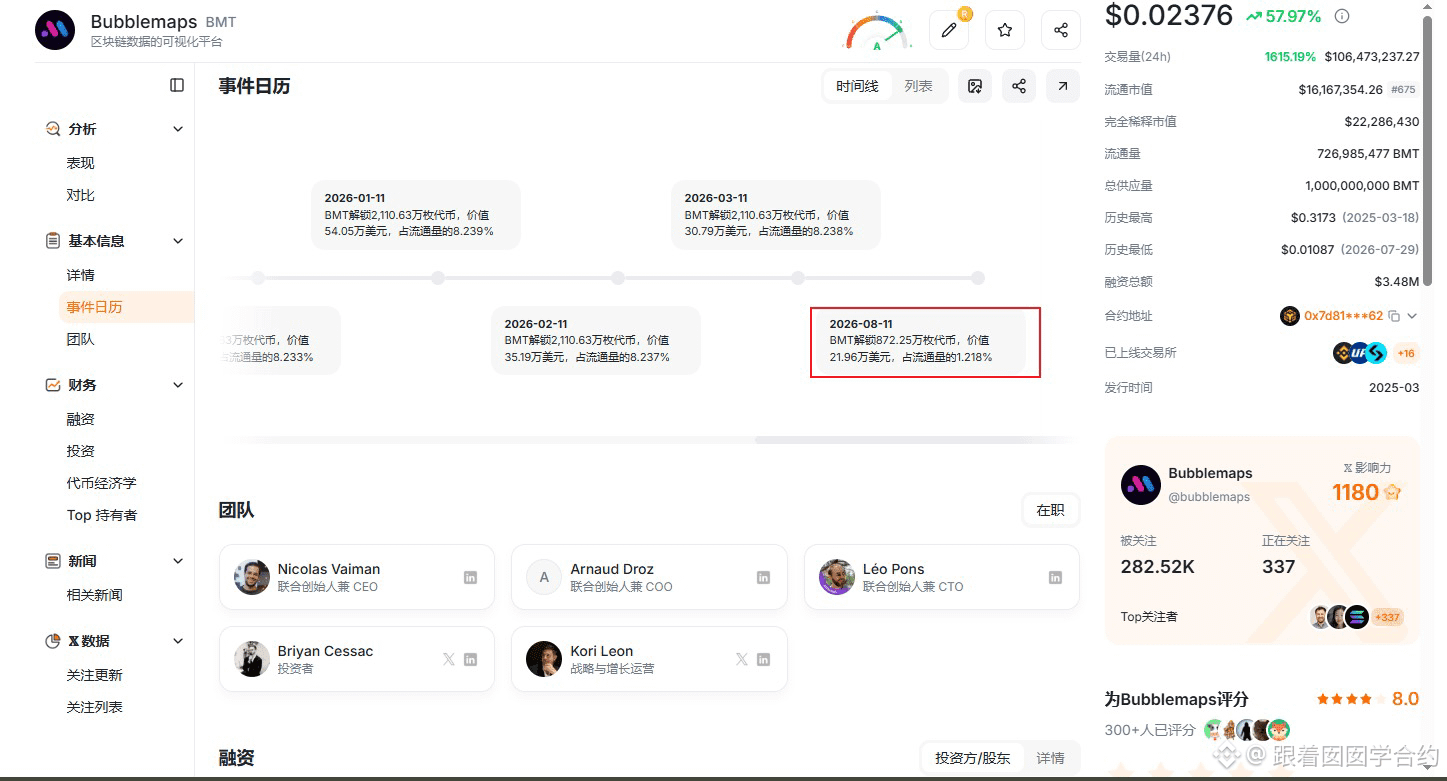
Task: Open 关注列表 in the sidebar
Action: 95,707
